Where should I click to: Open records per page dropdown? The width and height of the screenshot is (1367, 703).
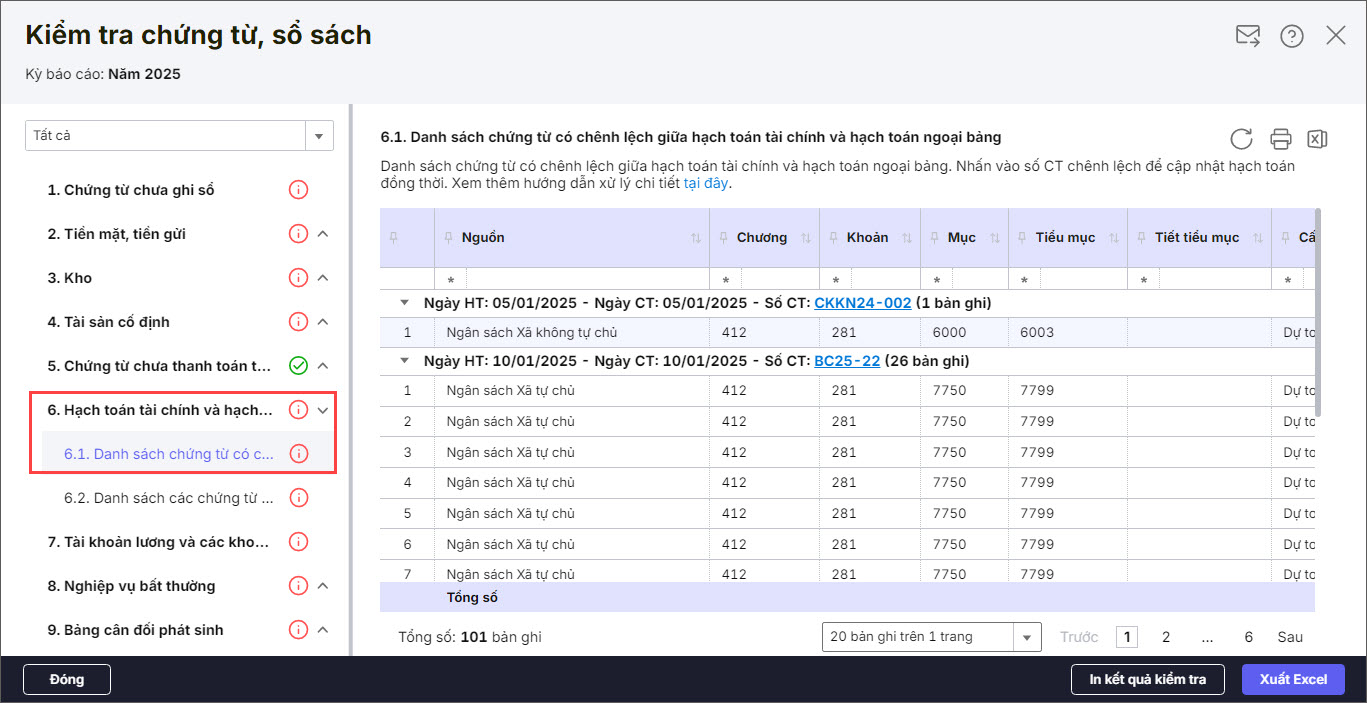click(1027, 637)
